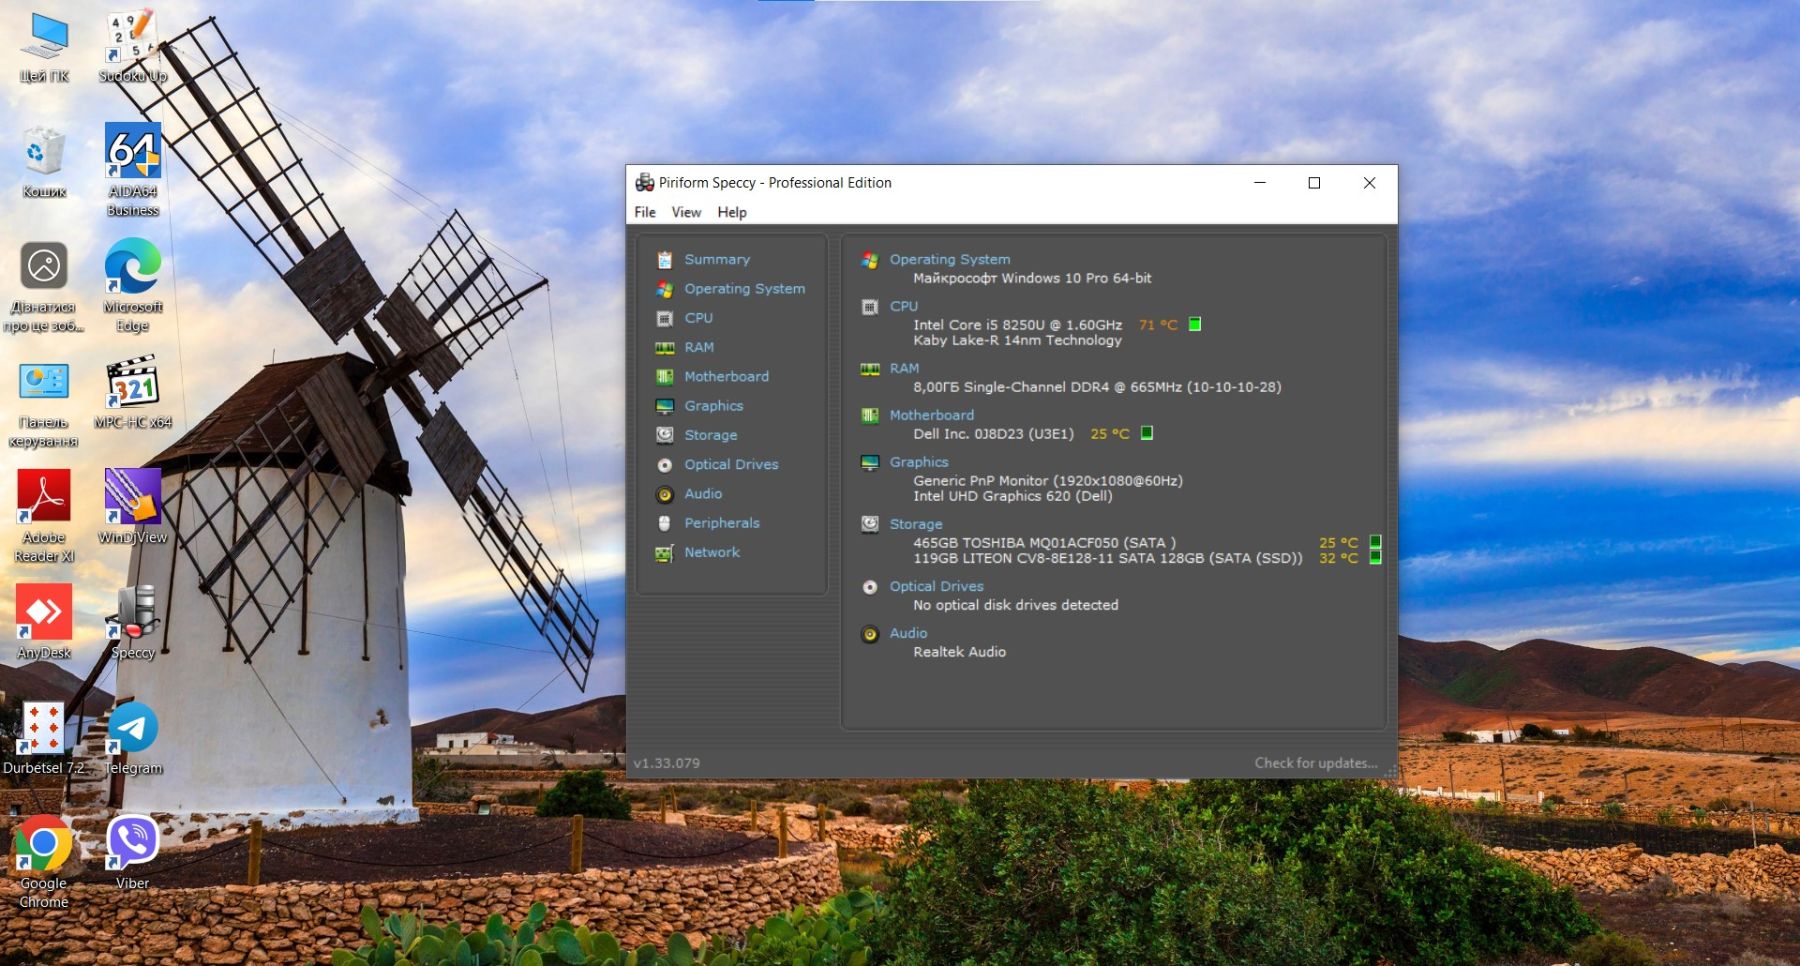
Task: Click the Motherboard heading link in summary
Action: (931, 415)
